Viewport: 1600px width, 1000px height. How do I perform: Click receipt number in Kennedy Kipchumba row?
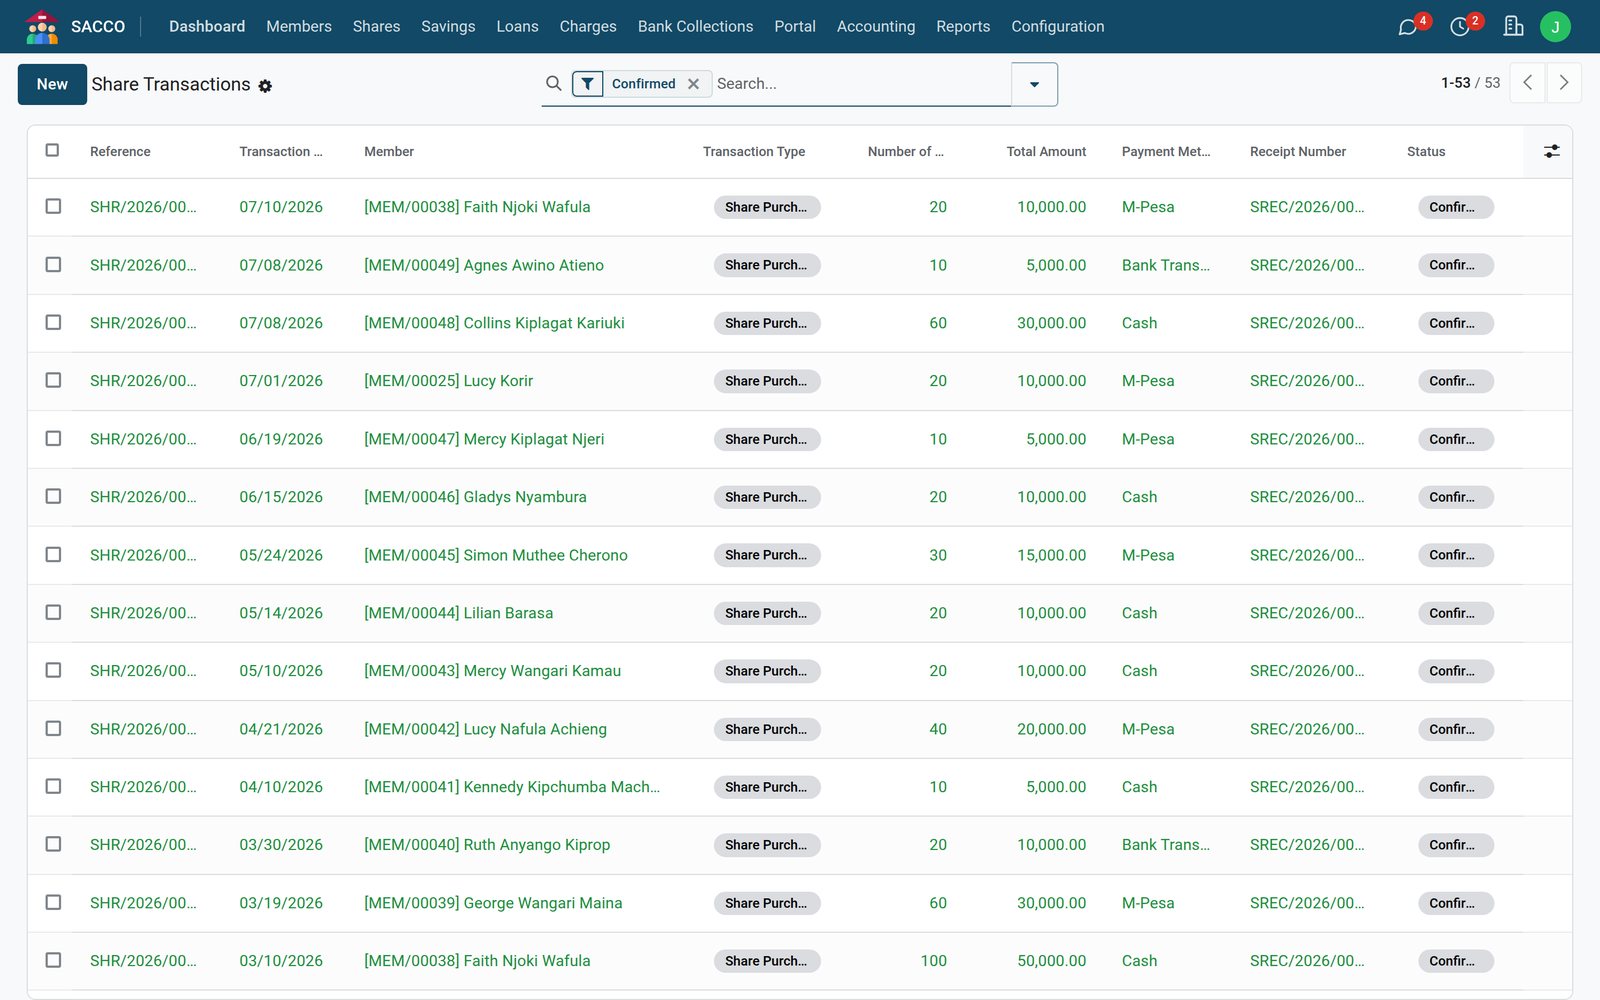(x=1306, y=787)
